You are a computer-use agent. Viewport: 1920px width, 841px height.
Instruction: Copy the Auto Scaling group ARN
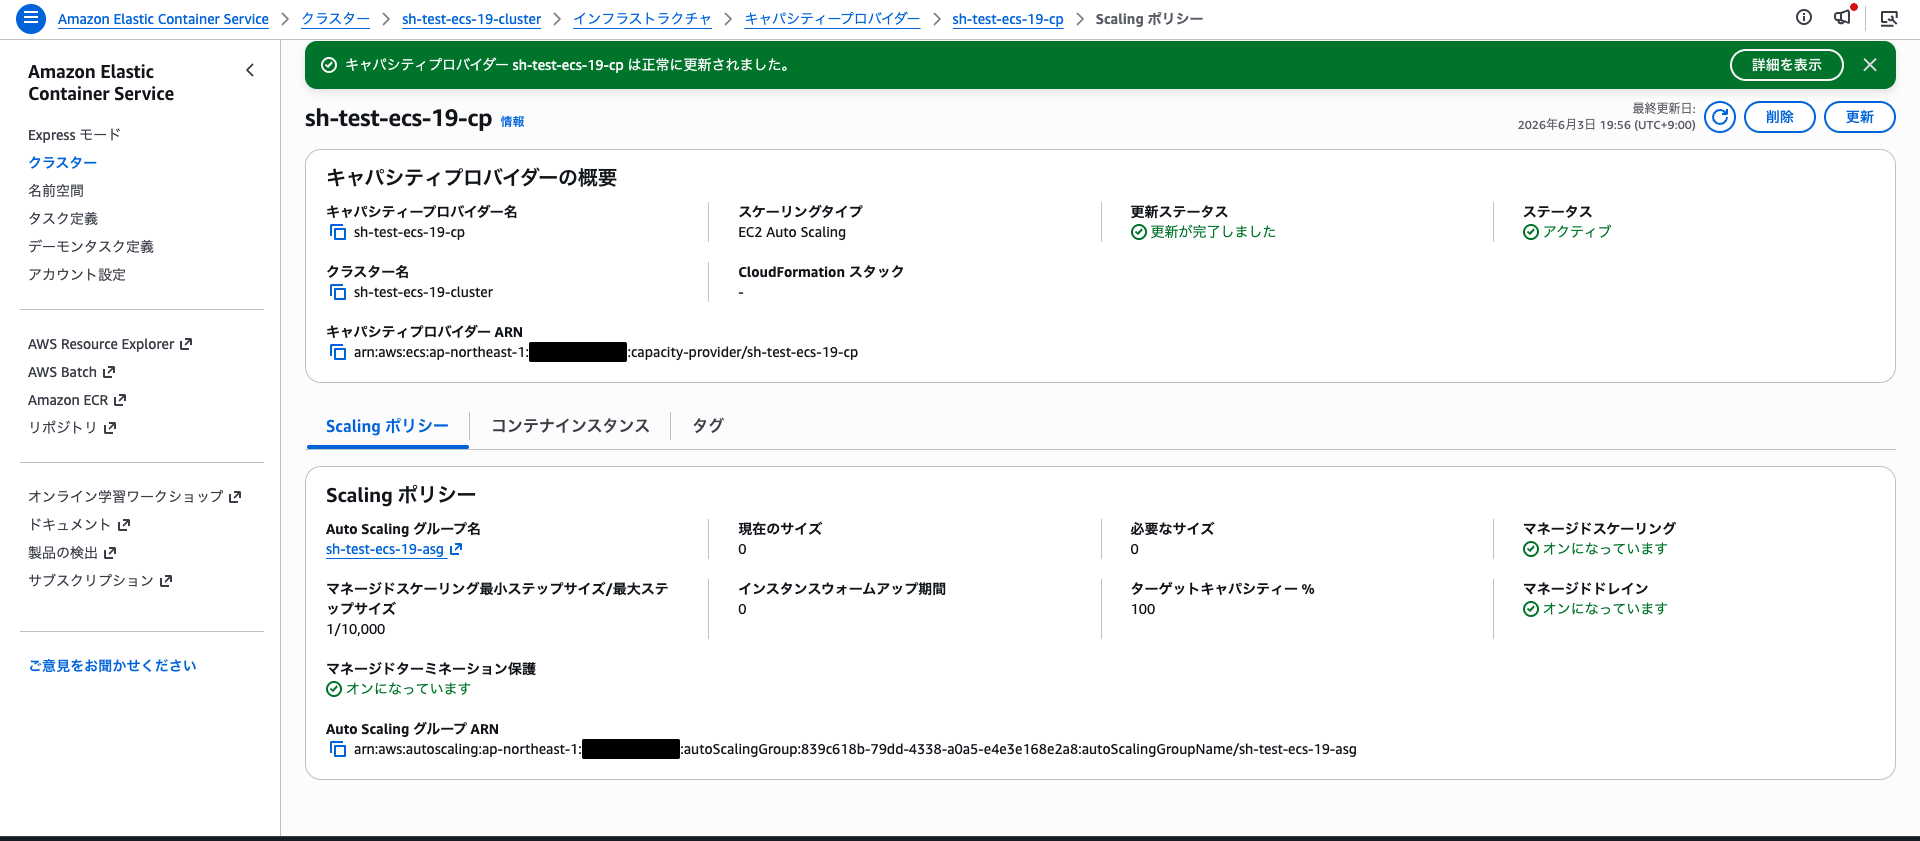[338, 749]
